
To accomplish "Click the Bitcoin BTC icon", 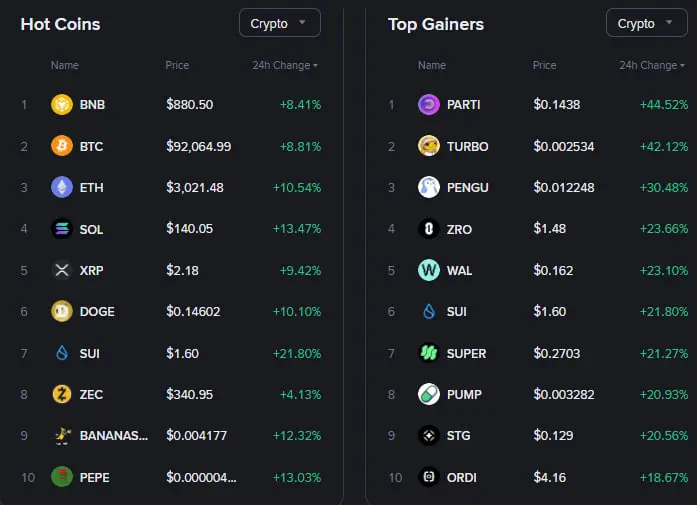I will [62, 146].
